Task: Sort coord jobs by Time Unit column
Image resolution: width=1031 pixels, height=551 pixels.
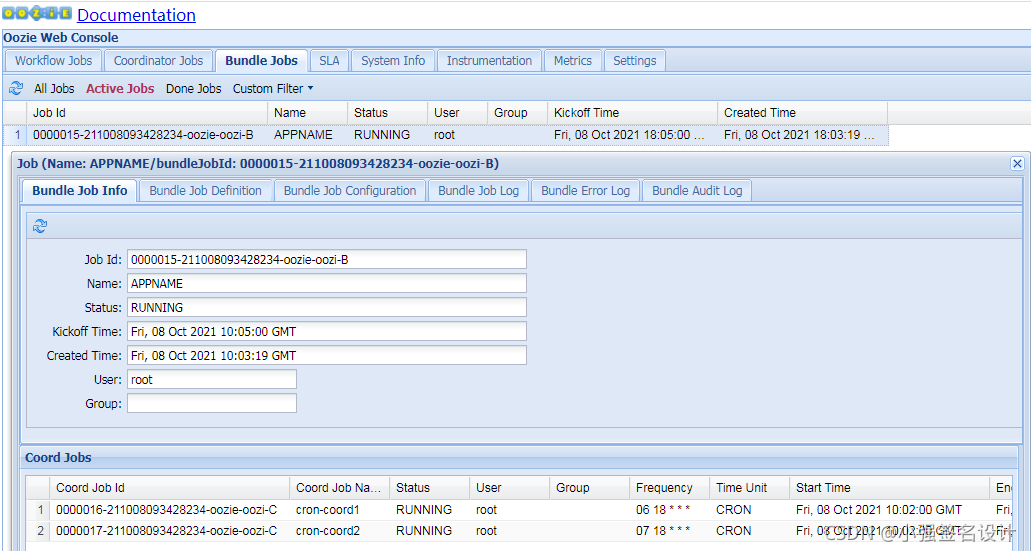Action: pyautogui.click(x=750, y=488)
